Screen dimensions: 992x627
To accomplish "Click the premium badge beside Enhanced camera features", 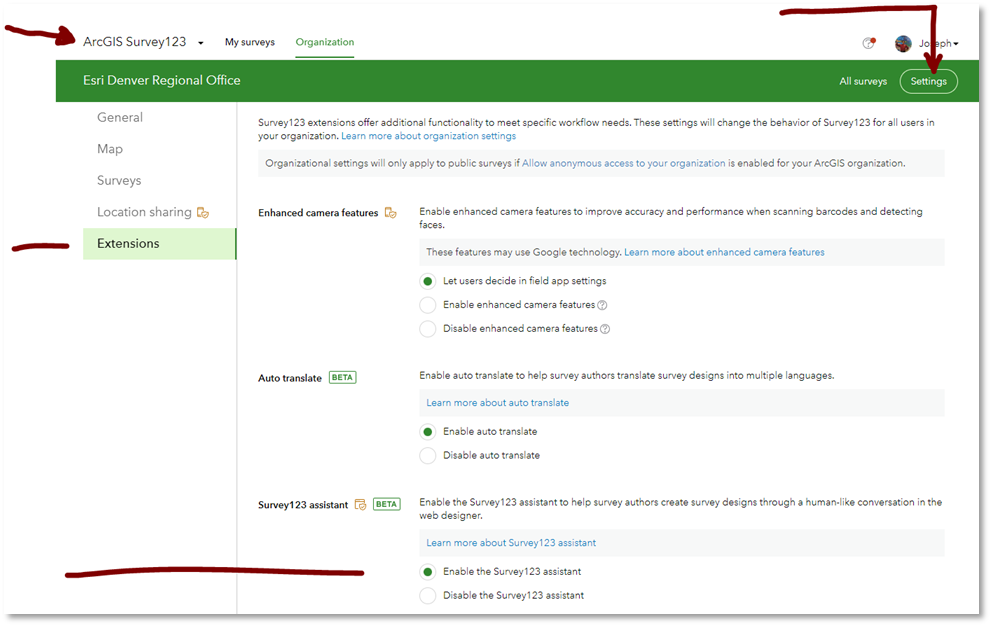I will [x=390, y=213].
